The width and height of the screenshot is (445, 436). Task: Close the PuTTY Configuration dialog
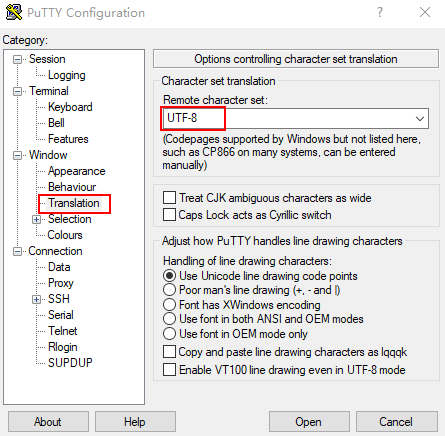point(425,13)
